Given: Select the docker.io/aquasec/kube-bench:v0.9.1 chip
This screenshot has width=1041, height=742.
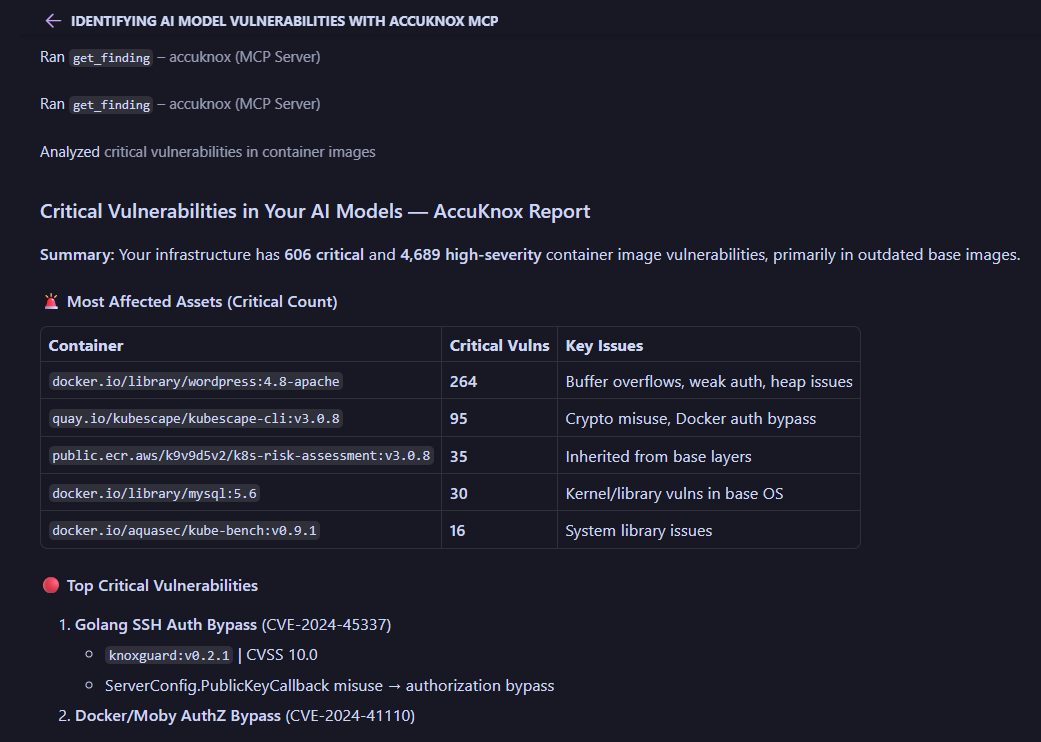Looking at the screenshot, I should click(x=183, y=530).
